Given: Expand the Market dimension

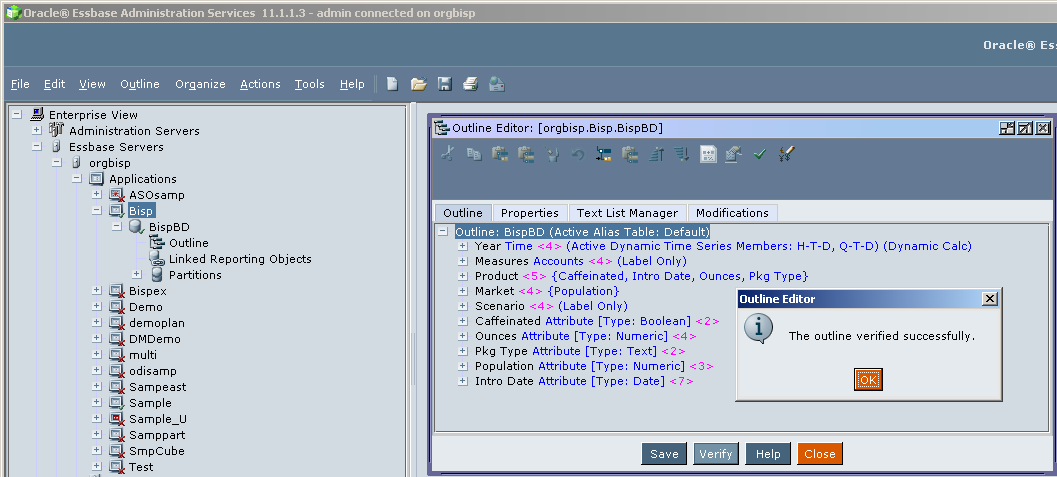Looking at the screenshot, I should tap(462, 291).
